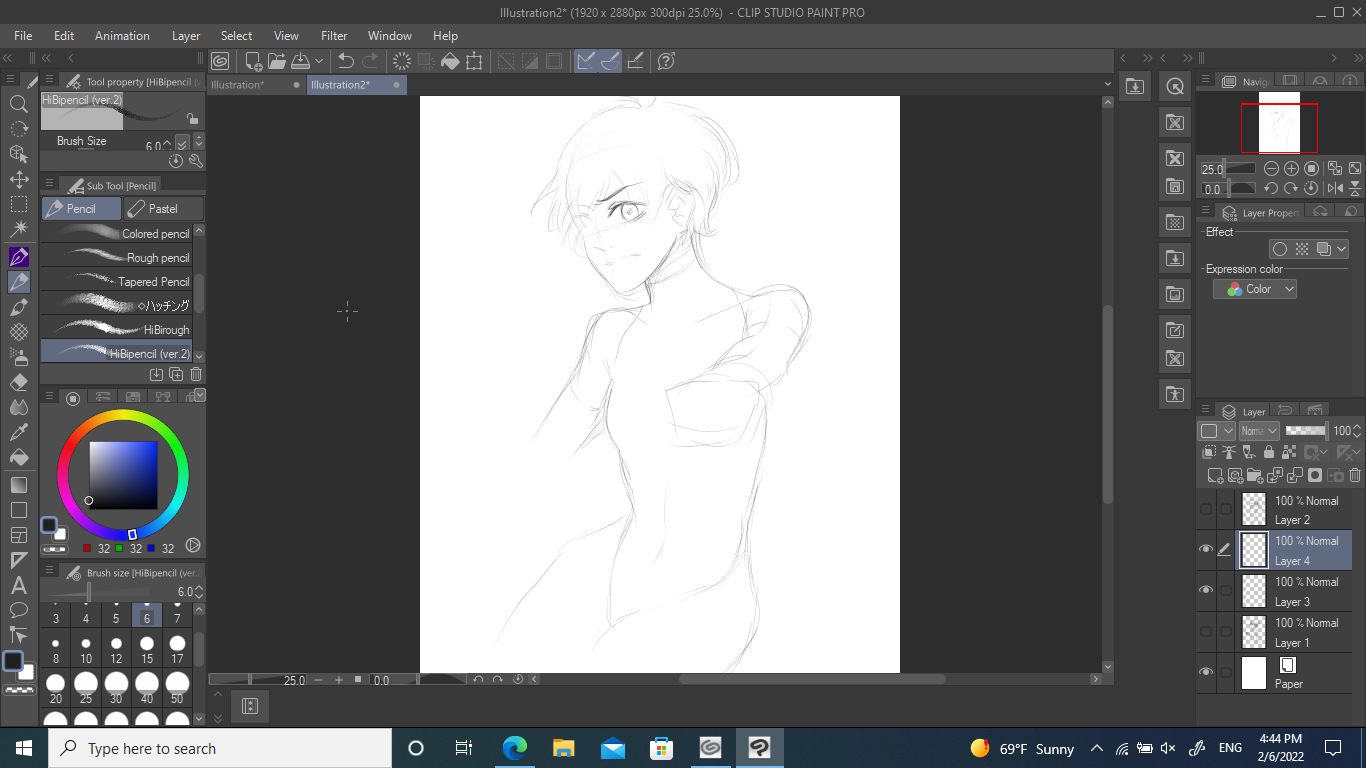Pick the Eraser tool
Image resolution: width=1366 pixels, height=768 pixels.
click(18, 382)
